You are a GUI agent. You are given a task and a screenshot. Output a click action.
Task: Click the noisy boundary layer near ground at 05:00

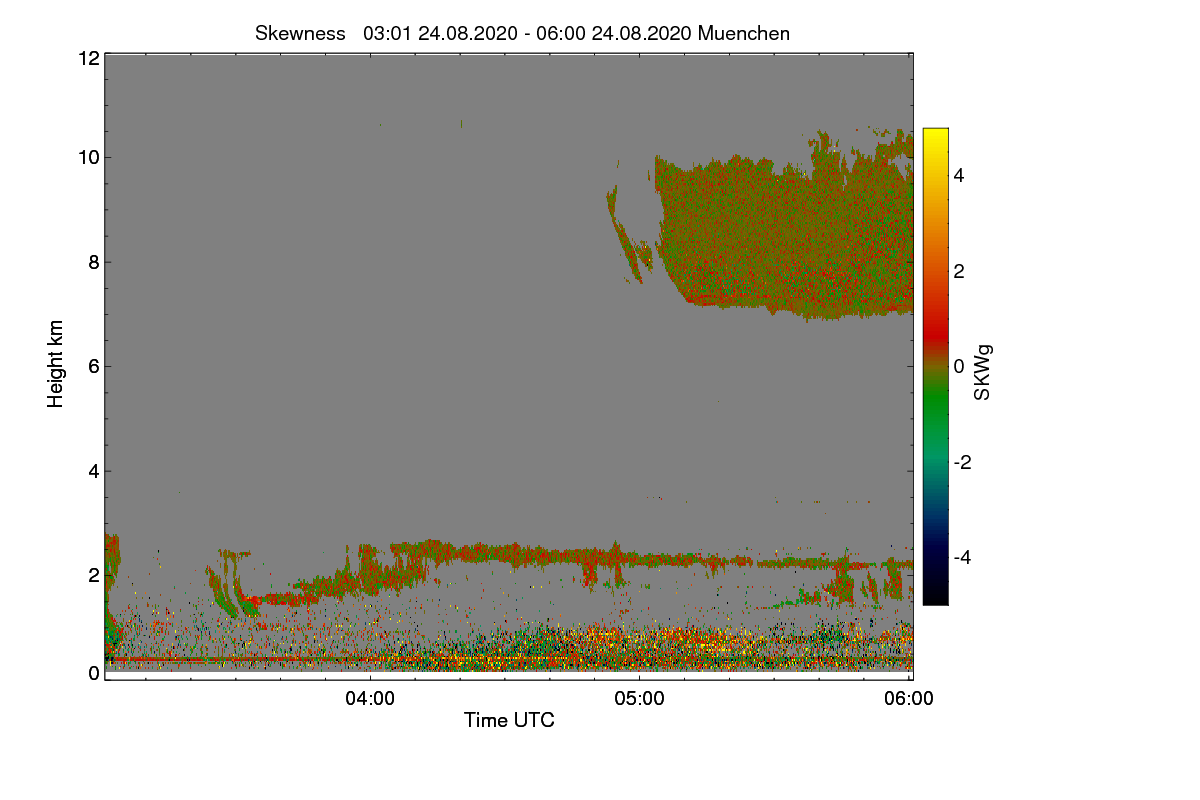tap(640, 648)
